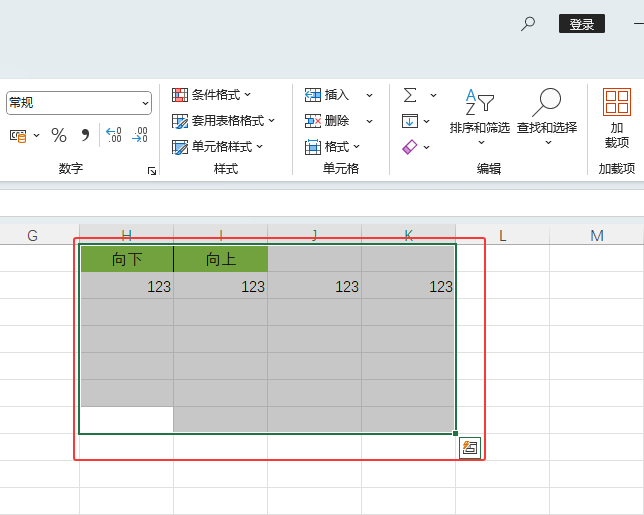The width and height of the screenshot is (644, 515).
Task: Open the 排序和筛选 sort and filter menu
Action: (480, 117)
